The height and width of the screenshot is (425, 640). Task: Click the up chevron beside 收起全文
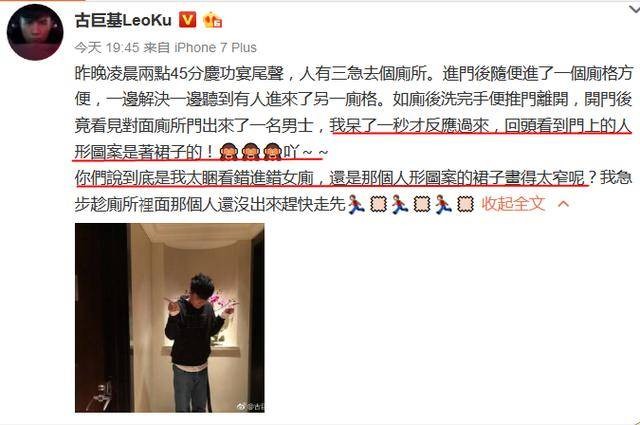point(563,203)
